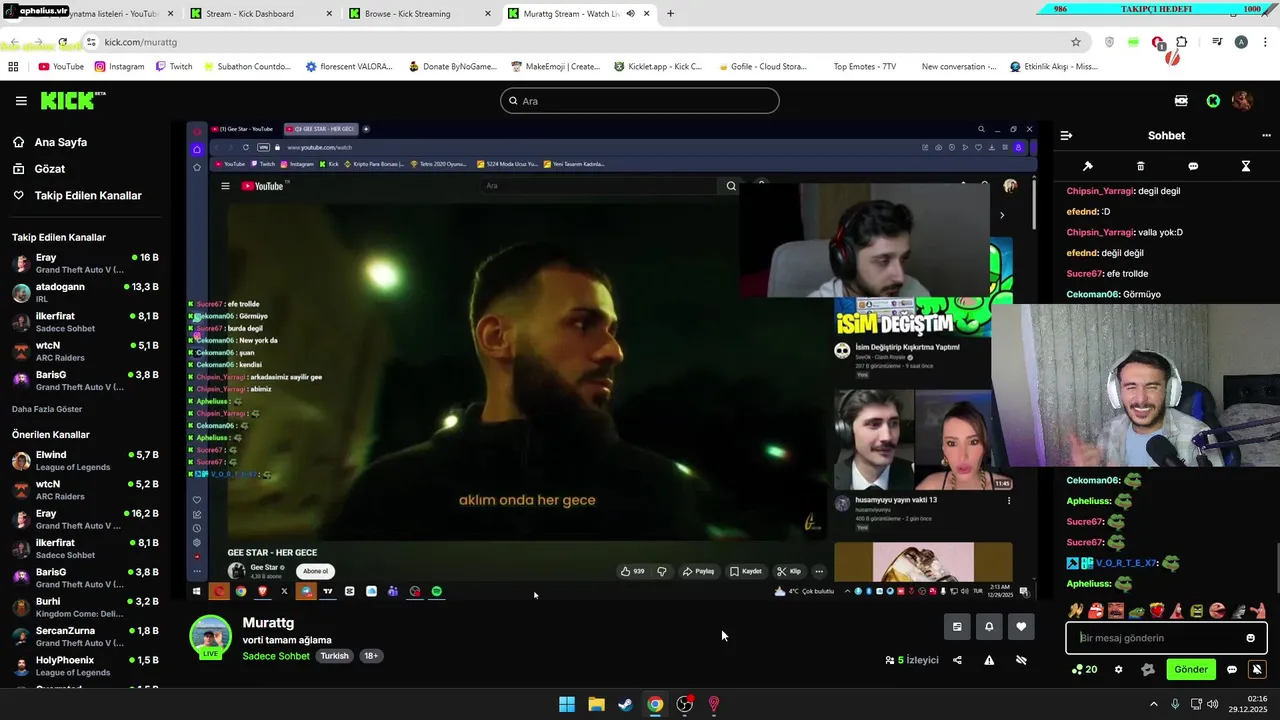
Task: Click the speech bubble icon beside Gönder
Action: [x=1232, y=670]
